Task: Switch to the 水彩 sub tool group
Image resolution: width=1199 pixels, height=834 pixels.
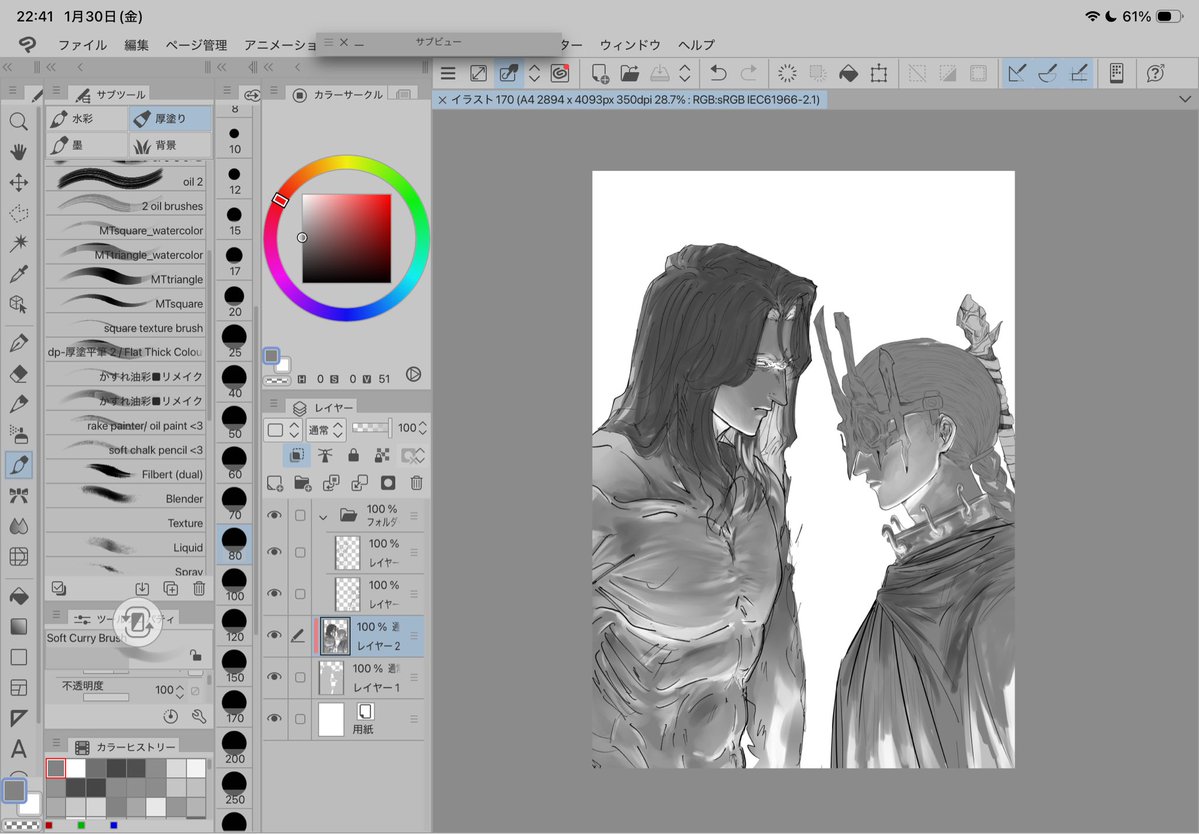Action: coord(86,118)
